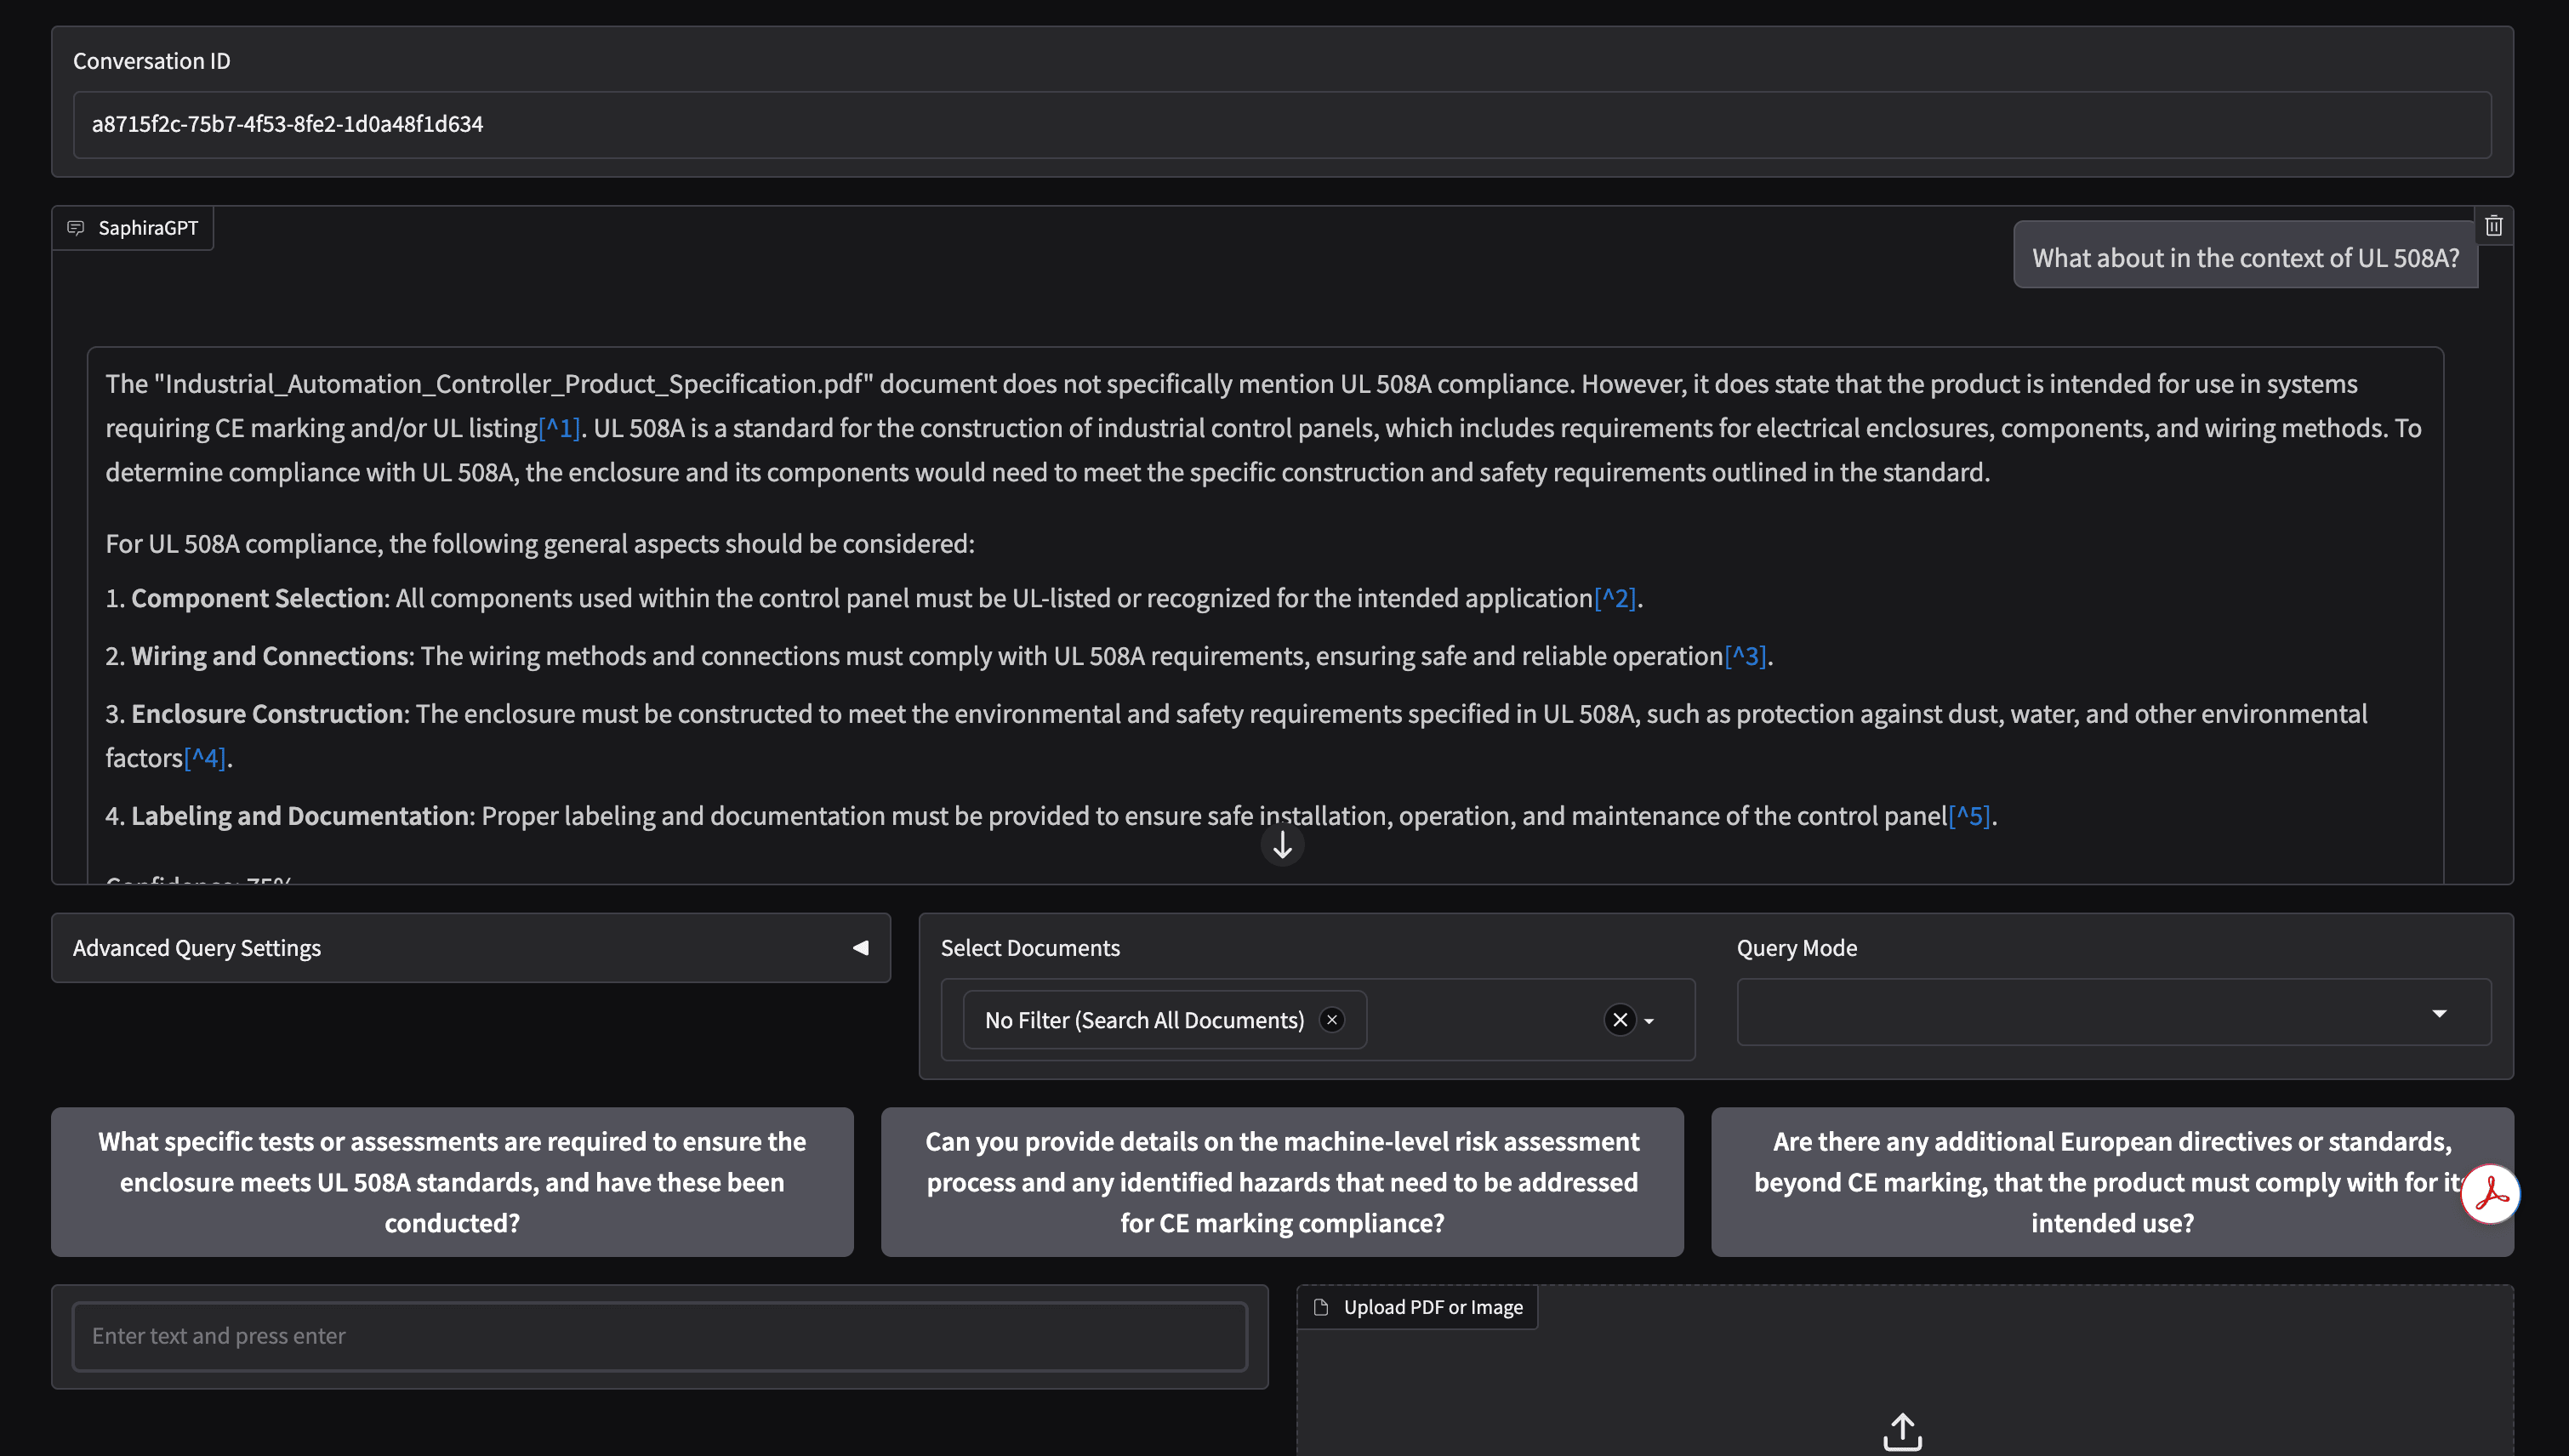Viewport: 2569px width, 1456px height.
Task: Click citation [^5] on Labeling and Documentation
Action: coord(1971,816)
